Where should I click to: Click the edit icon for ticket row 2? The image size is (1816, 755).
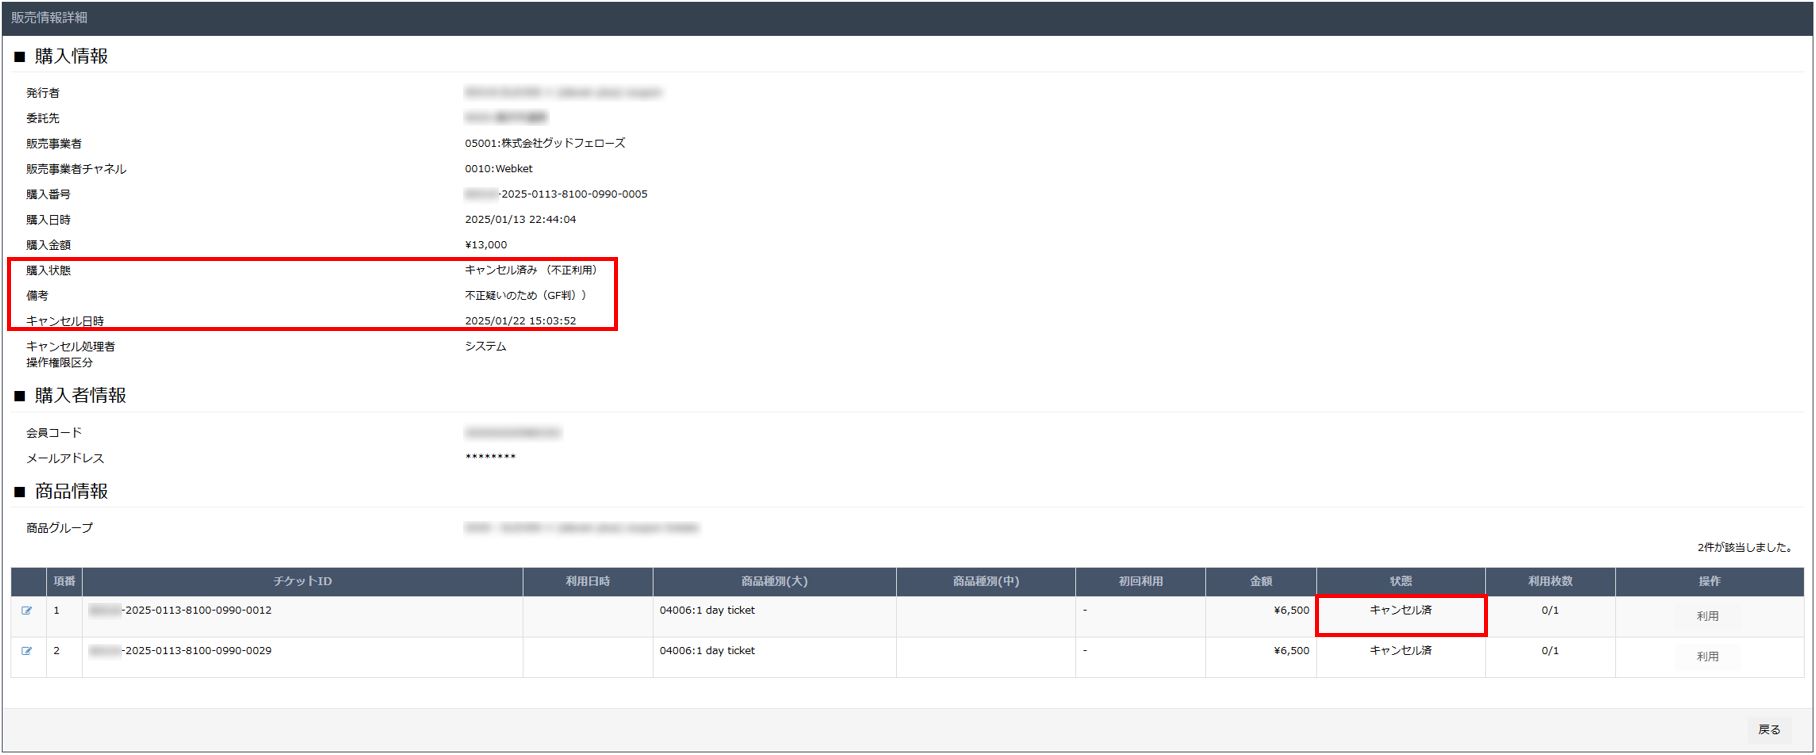click(27, 651)
